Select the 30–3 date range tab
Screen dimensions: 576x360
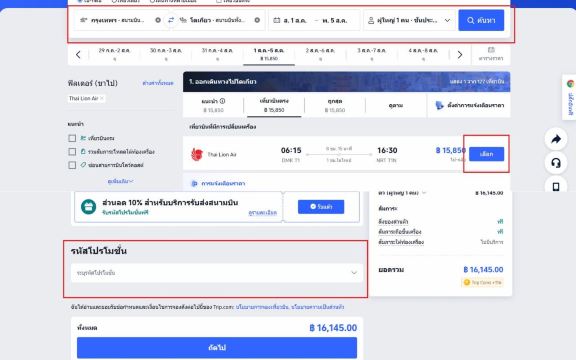[166, 54]
